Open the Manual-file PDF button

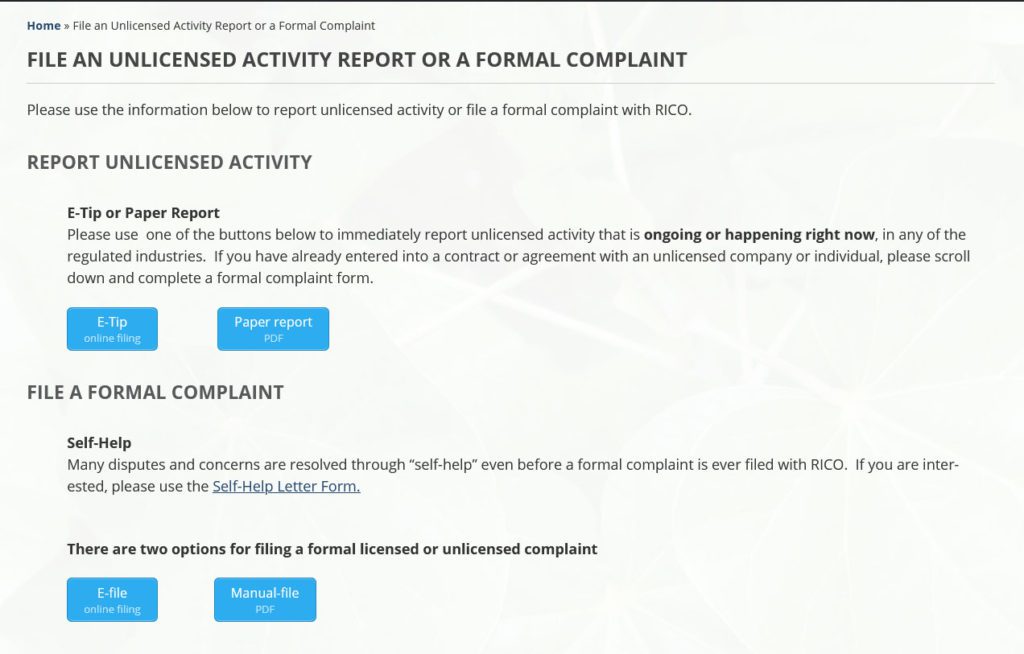265,600
